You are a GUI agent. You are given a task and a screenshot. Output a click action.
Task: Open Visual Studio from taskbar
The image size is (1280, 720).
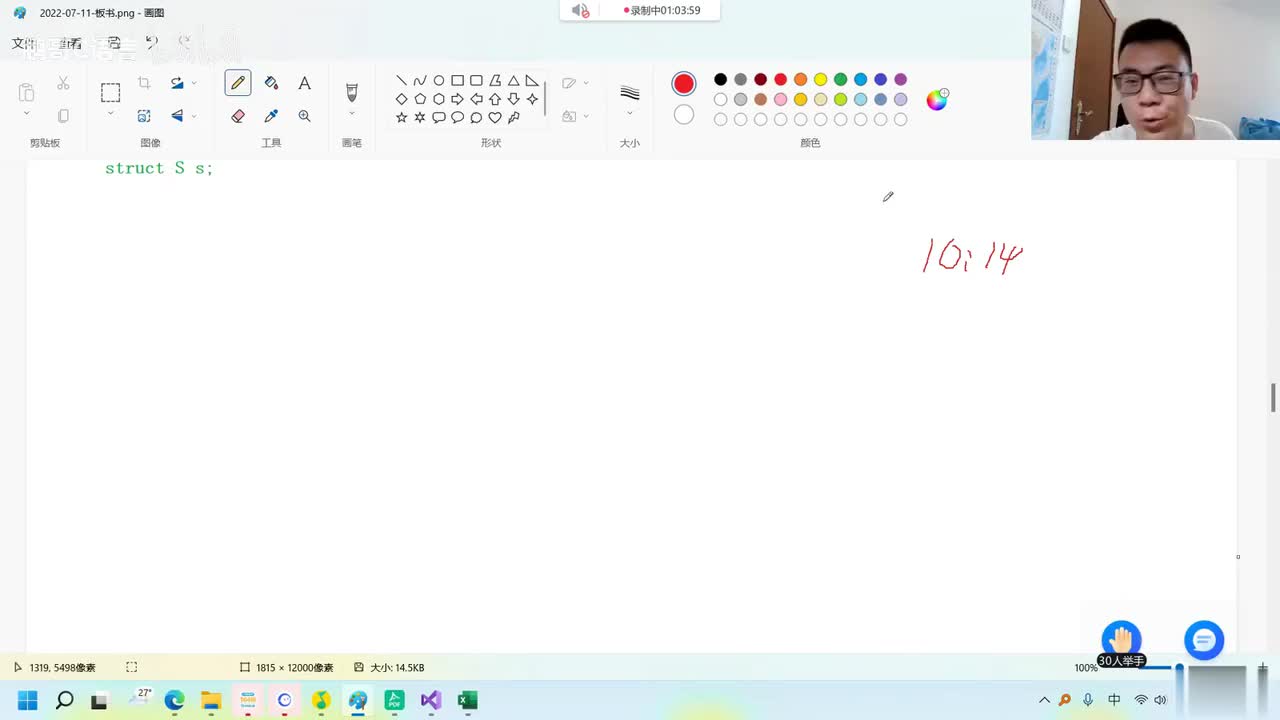coord(431,700)
